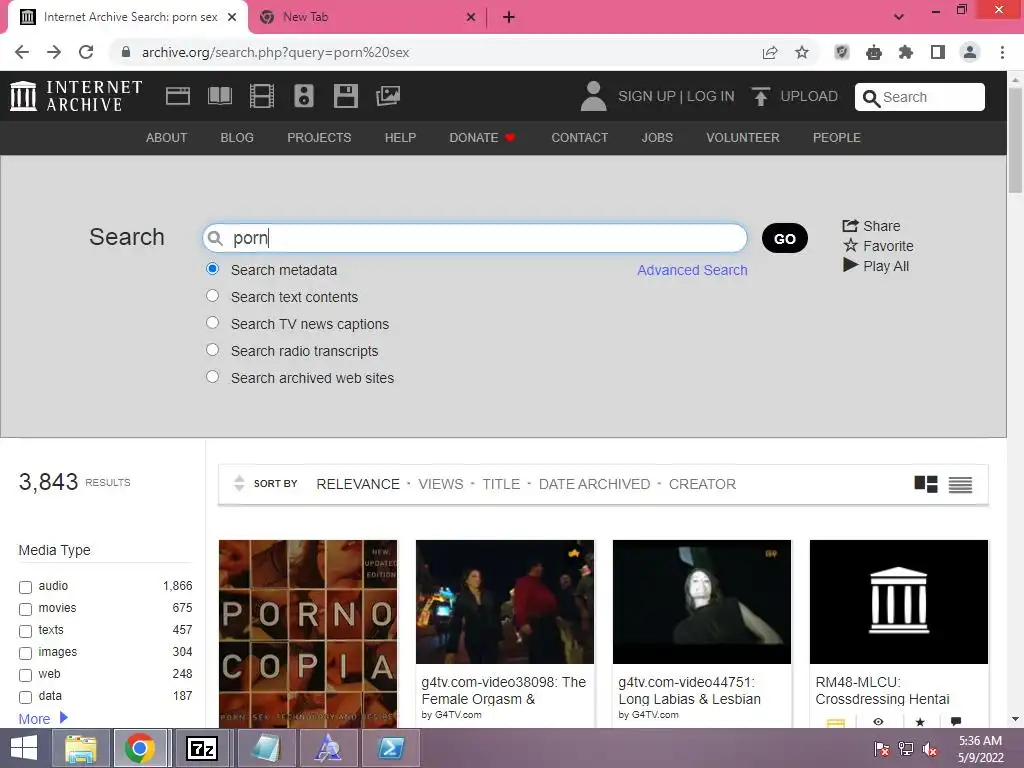
Task: Select Search radio transcripts option
Action: point(212,349)
